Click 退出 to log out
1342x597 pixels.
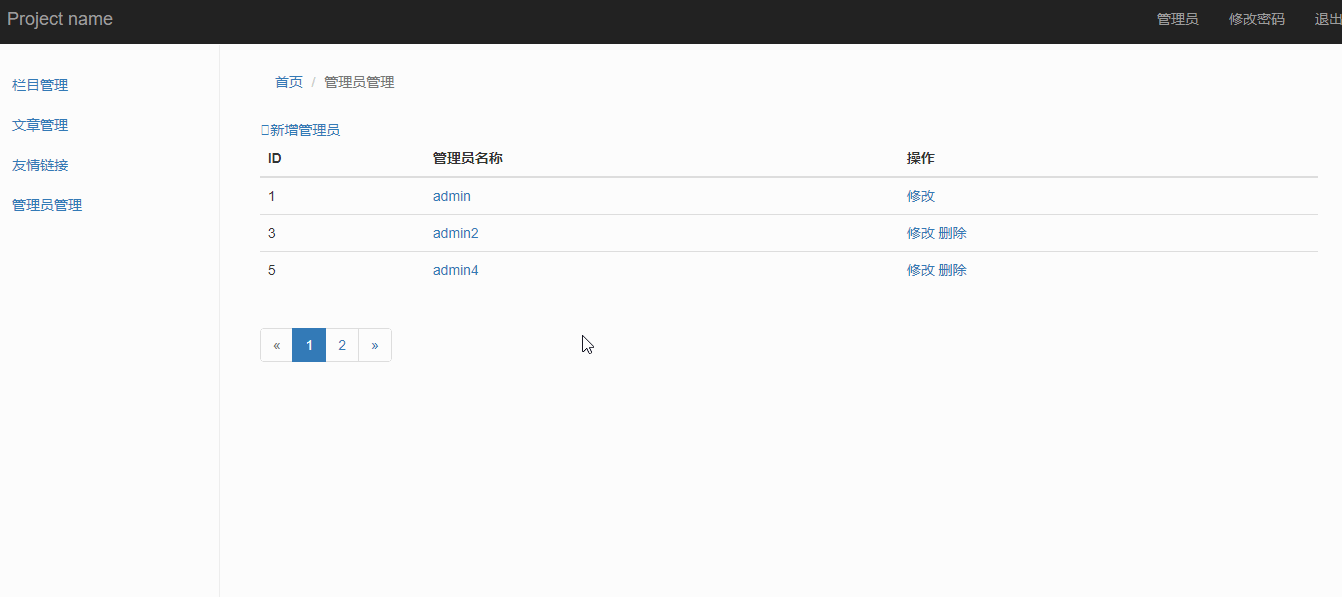click(1328, 19)
